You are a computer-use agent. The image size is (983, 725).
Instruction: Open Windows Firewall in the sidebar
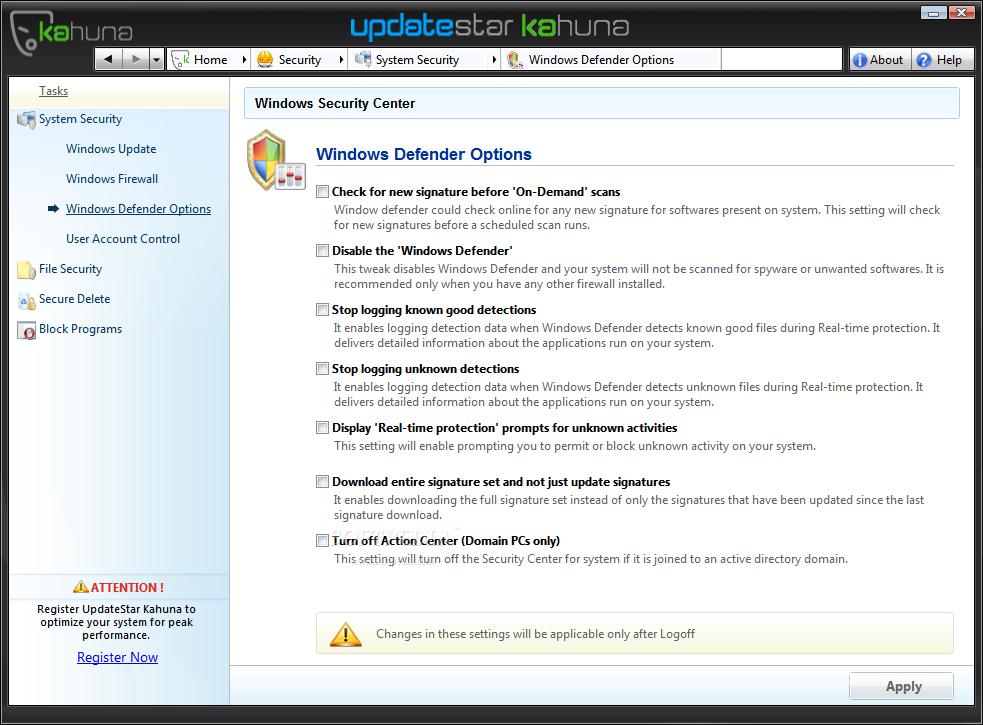point(112,179)
